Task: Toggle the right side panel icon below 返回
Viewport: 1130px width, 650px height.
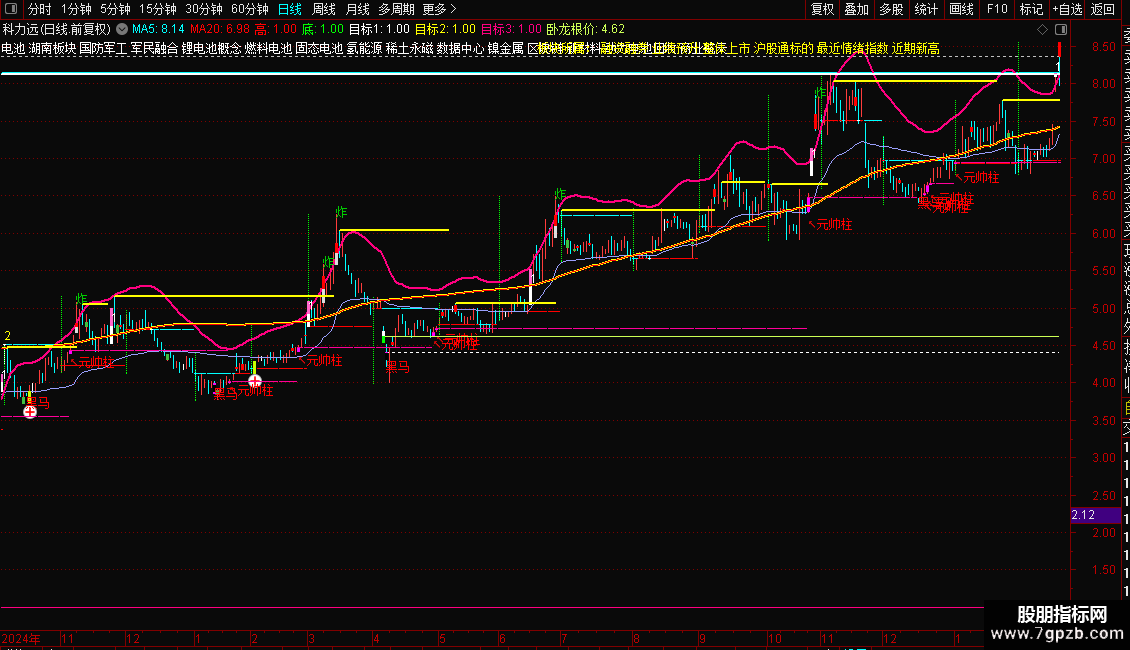Action: [1061, 30]
